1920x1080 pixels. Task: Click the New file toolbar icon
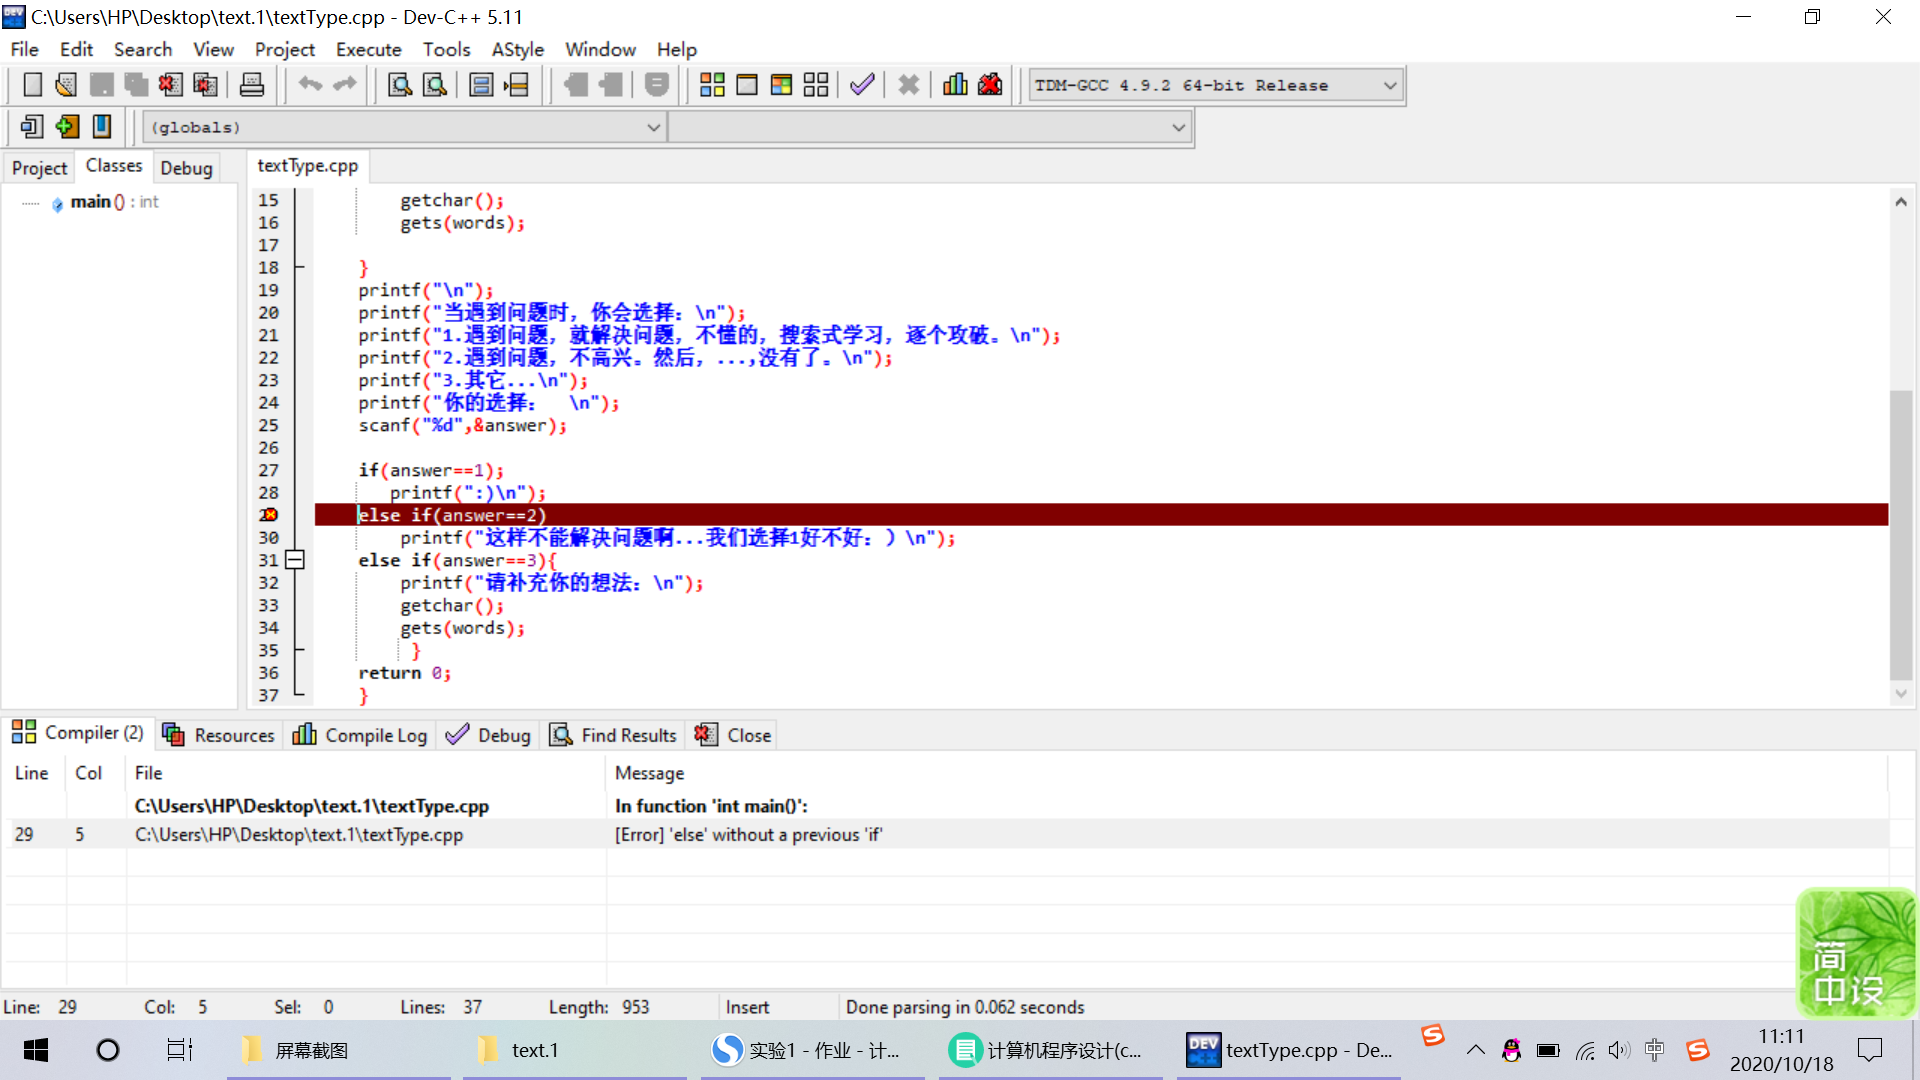32,85
